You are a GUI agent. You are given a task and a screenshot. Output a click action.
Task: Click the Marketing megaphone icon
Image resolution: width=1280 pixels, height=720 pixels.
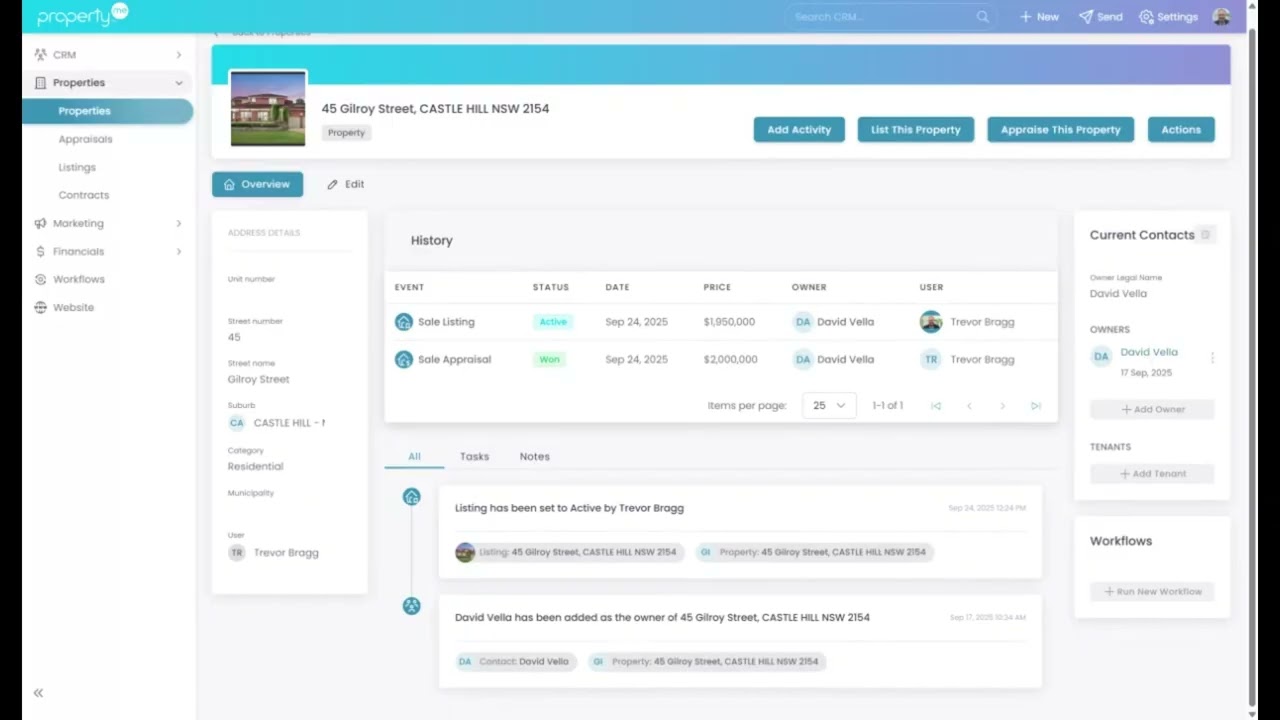tap(40, 223)
